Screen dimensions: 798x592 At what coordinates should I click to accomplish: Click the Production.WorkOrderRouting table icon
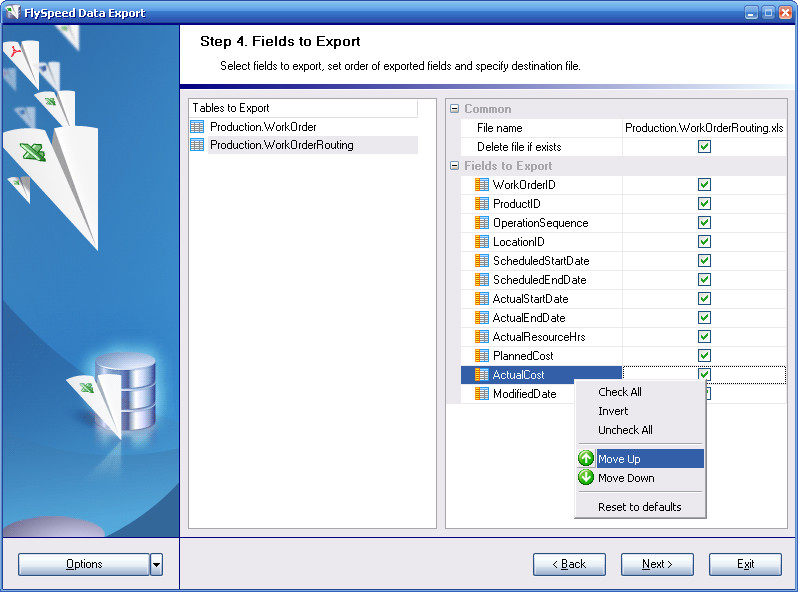197,145
